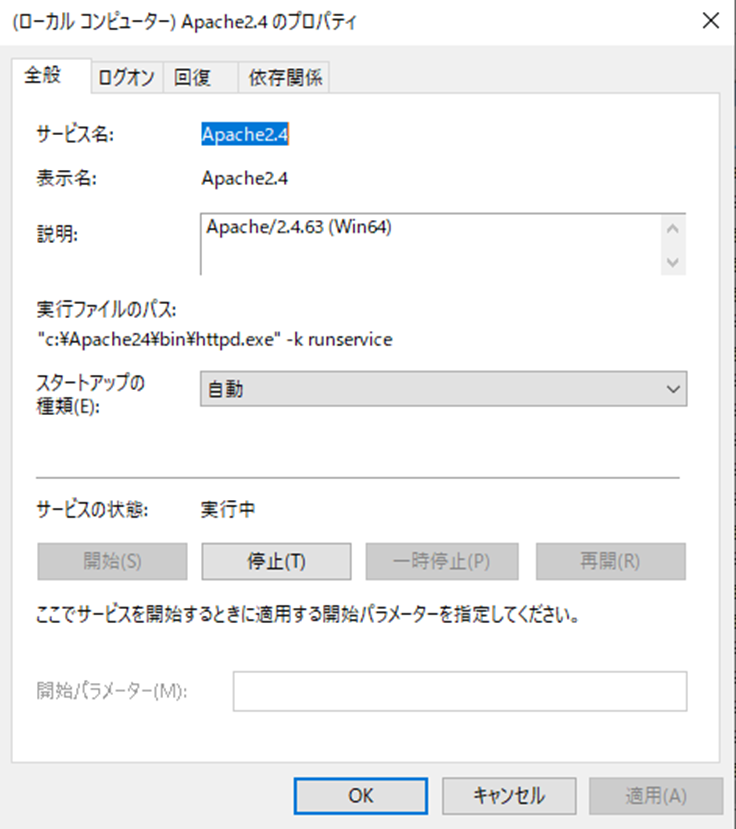The width and height of the screenshot is (736, 829).
Task: Click the 実行中 service status text
Action: [x=228, y=509]
